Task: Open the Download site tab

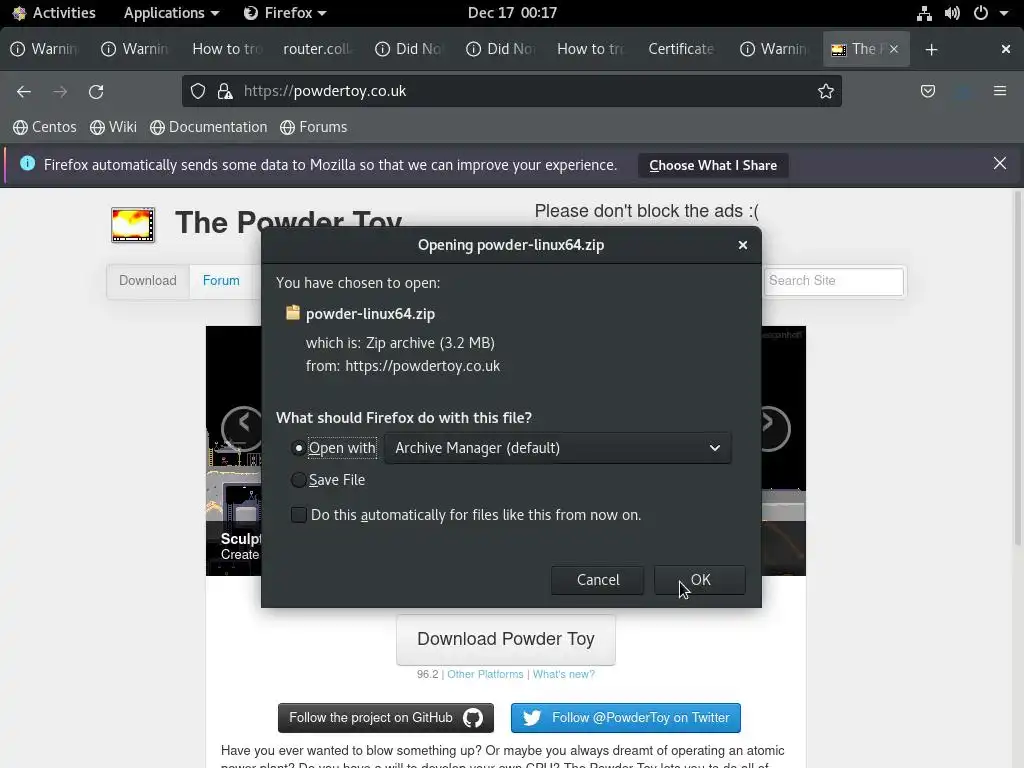Action: [x=148, y=281]
